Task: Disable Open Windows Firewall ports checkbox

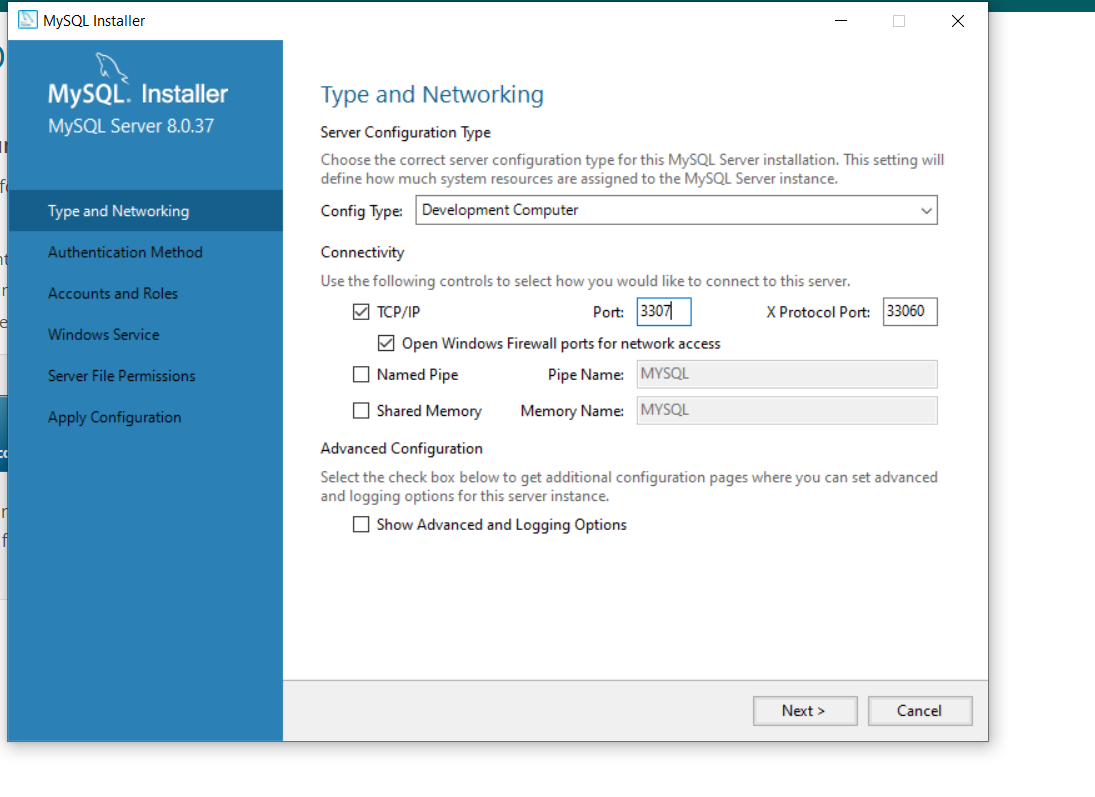Action: pyautogui.click(x=386, y=343)
